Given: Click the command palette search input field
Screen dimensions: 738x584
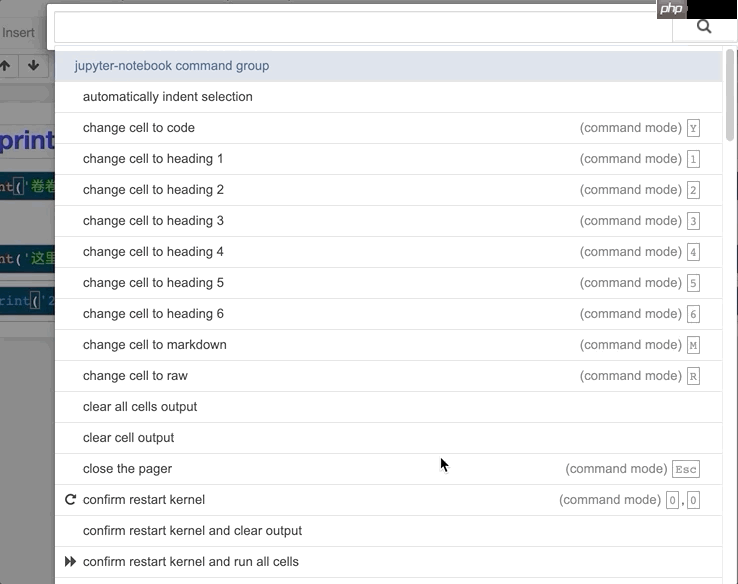Looking at the screenshot, I should 362,27.
